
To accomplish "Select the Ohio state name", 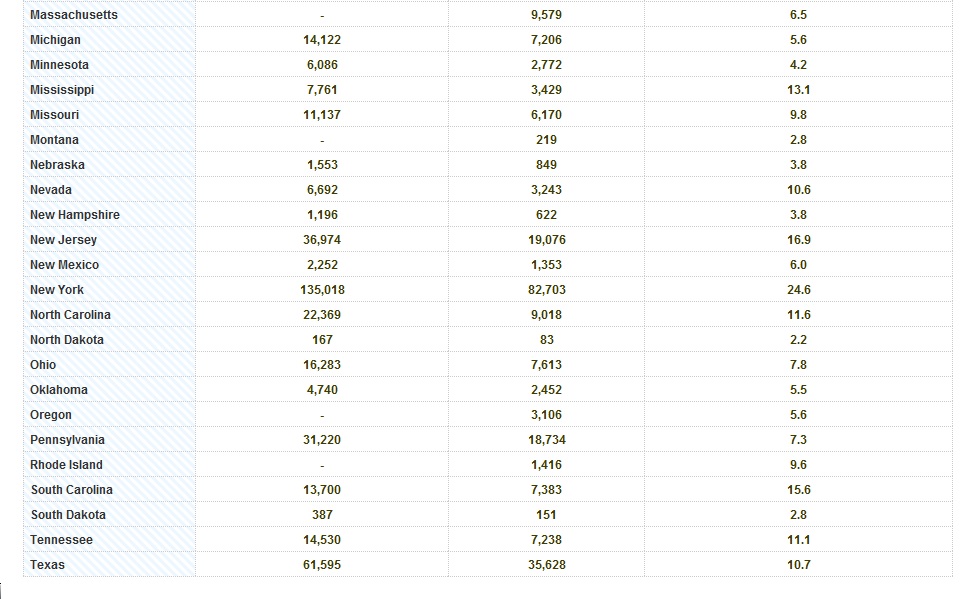I will [x=43, y=365].
